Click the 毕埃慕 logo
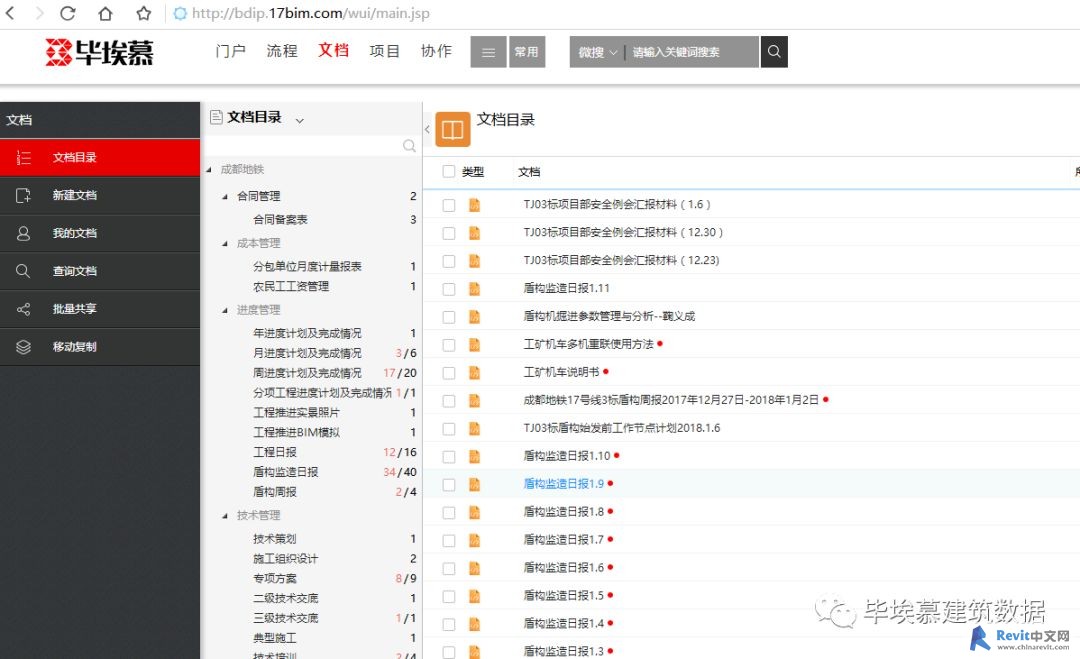The image size is (1080, 659). point(99,52)
